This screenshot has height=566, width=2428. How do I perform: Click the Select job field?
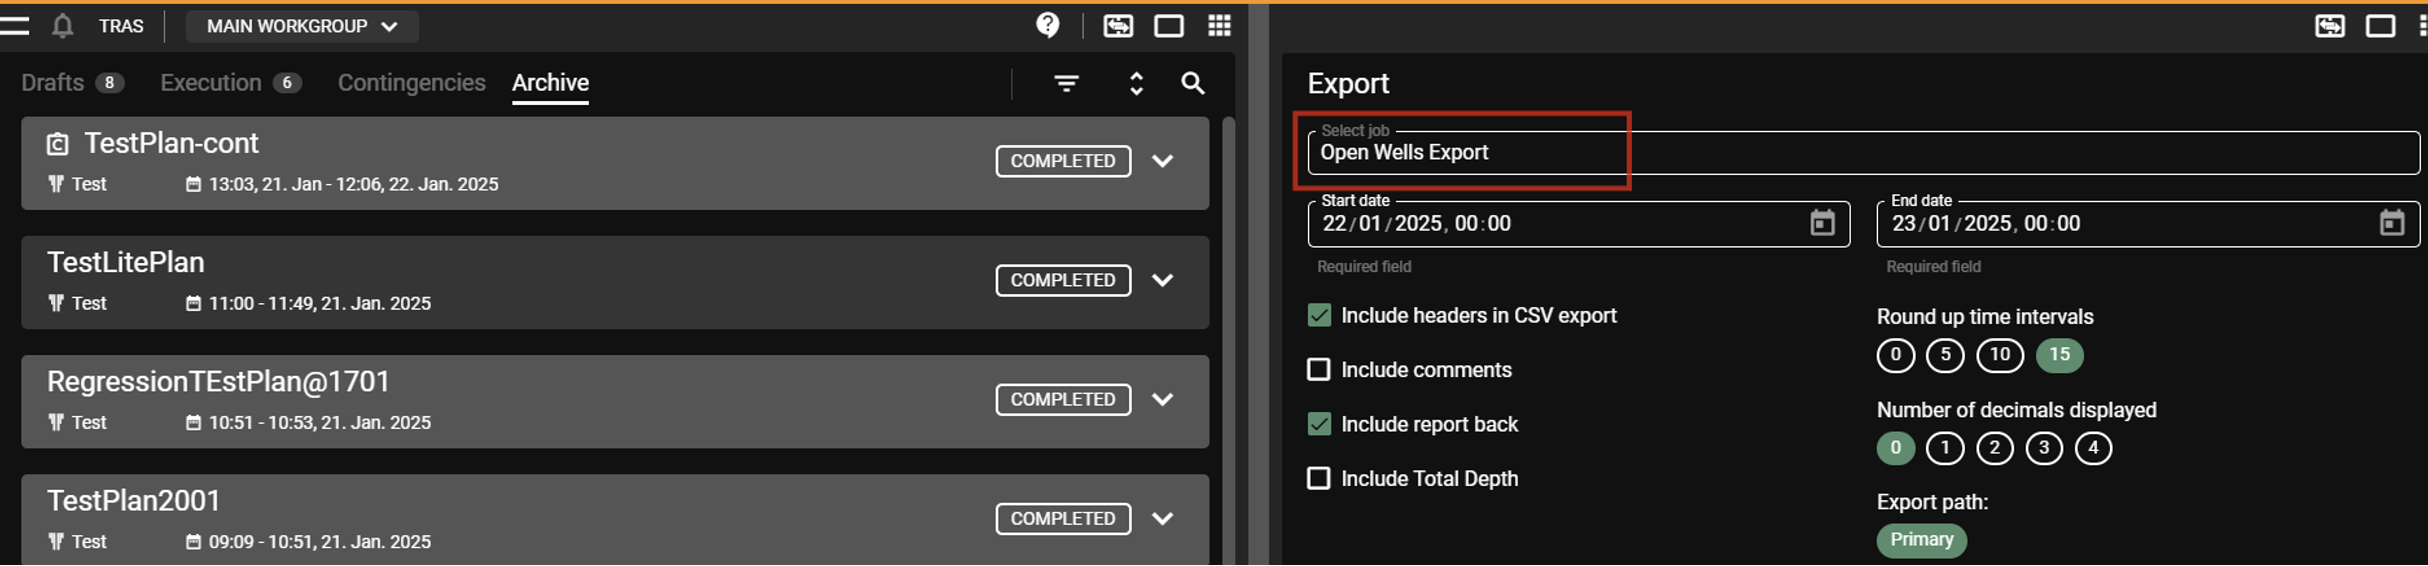click(1860, 153)
